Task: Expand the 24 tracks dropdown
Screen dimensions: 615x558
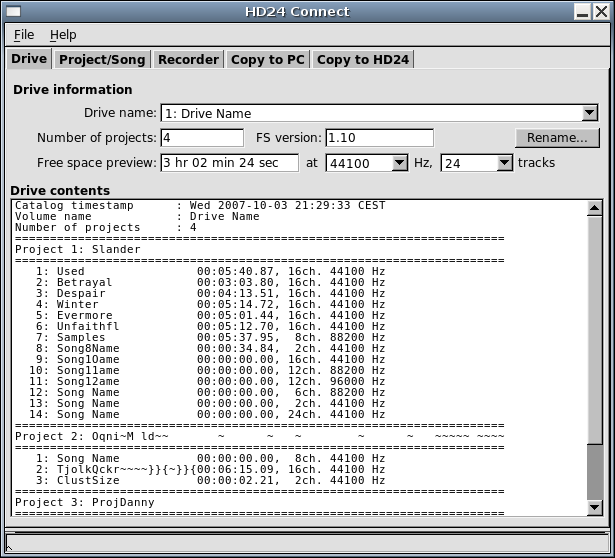Action: coord(504,162)
